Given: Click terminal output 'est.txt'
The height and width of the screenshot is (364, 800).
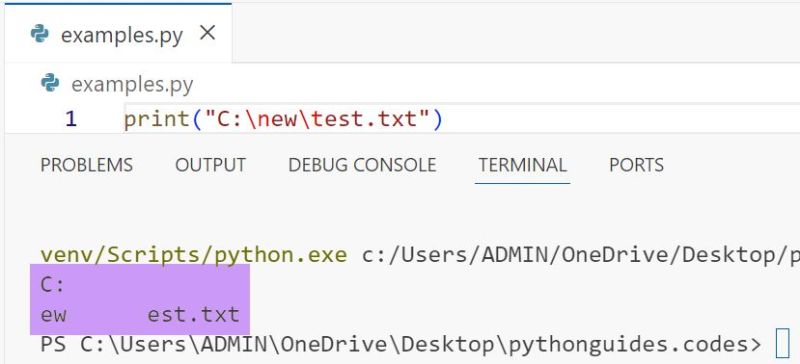Looking at the screenshot, I should [193, 315].
